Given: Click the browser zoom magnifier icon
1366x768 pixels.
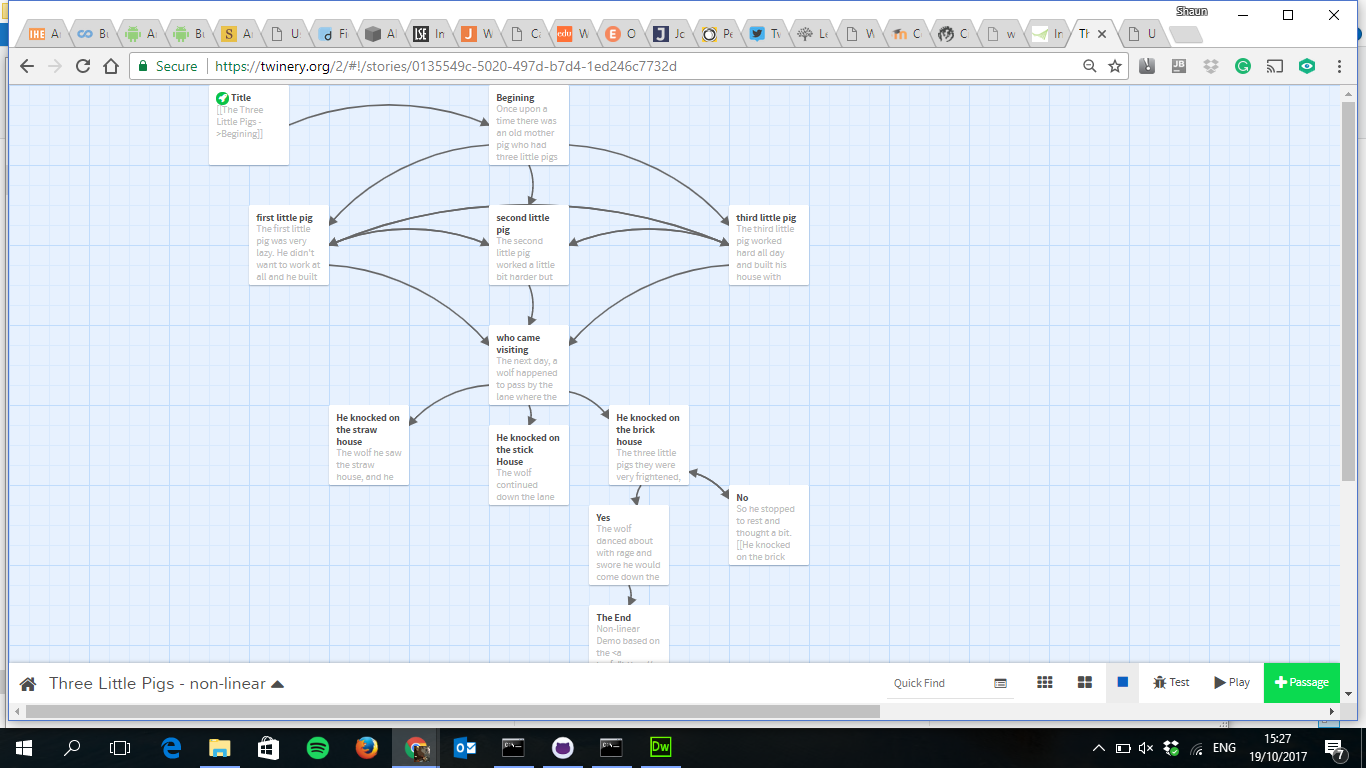Looking at the screenshot, I should coord(1090,66).
